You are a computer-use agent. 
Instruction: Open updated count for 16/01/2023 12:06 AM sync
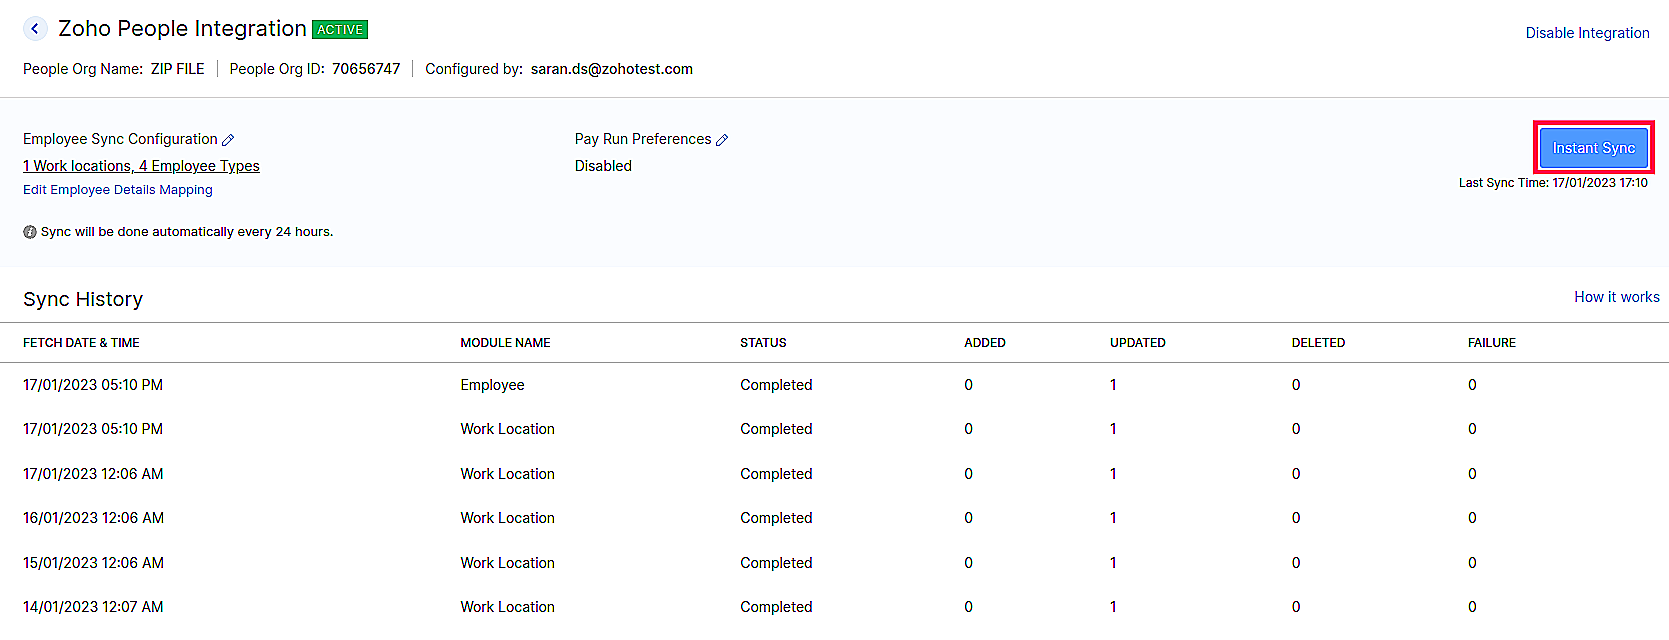tap(1113, 518)
